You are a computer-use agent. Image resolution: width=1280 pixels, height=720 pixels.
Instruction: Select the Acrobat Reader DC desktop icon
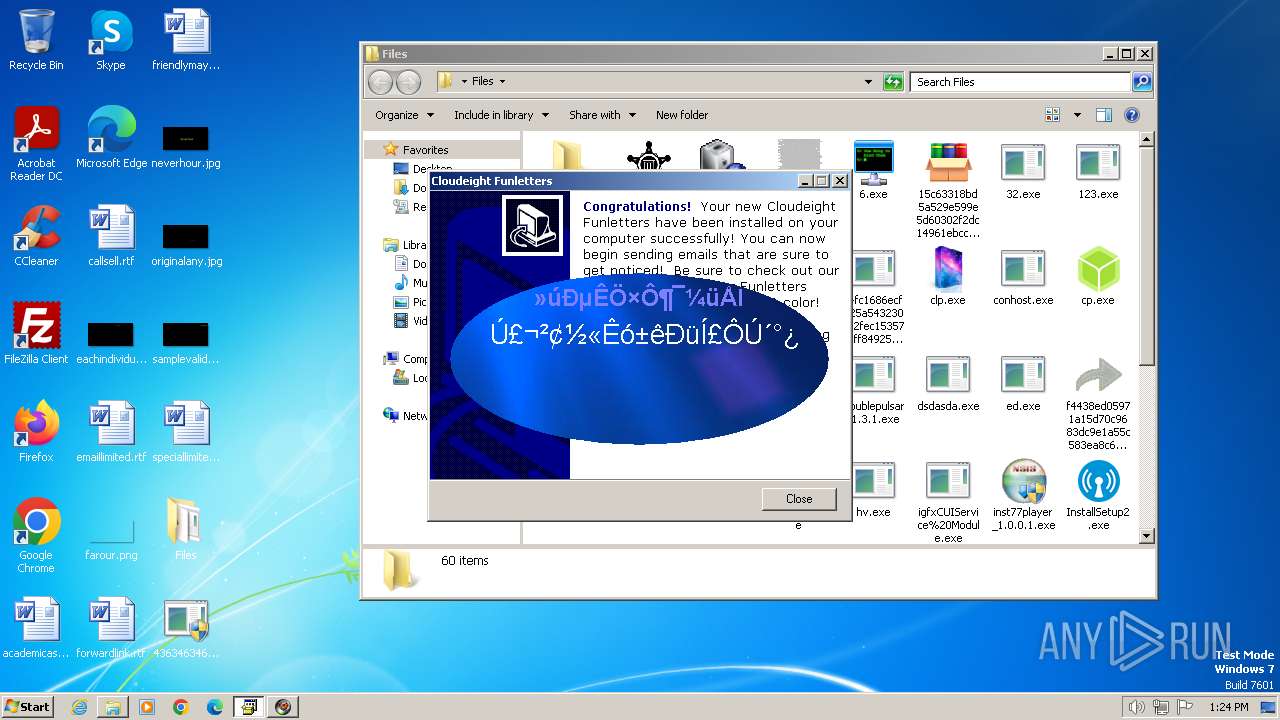pyautogui.click(x=36, y=144)
